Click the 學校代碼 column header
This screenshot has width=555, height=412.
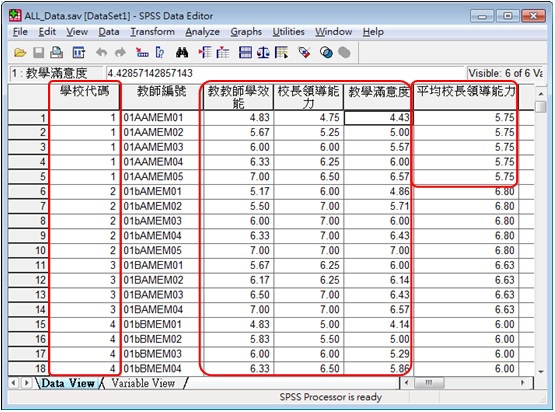84,97
